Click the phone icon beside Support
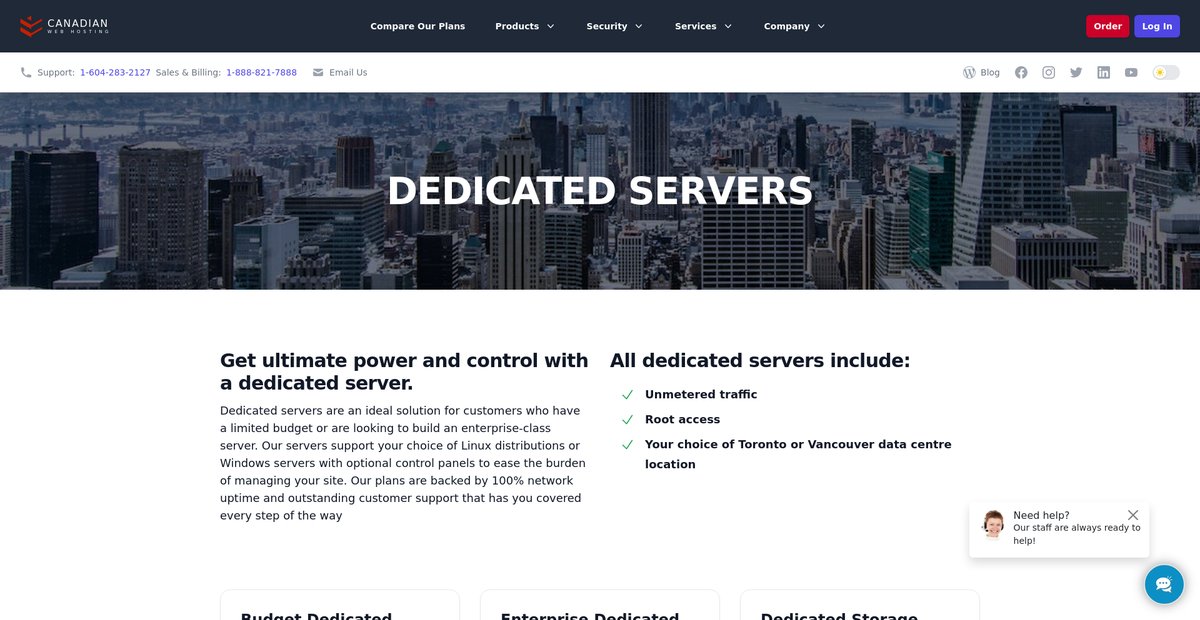This screenshot has height=620, width=1200. pos(26,72)
